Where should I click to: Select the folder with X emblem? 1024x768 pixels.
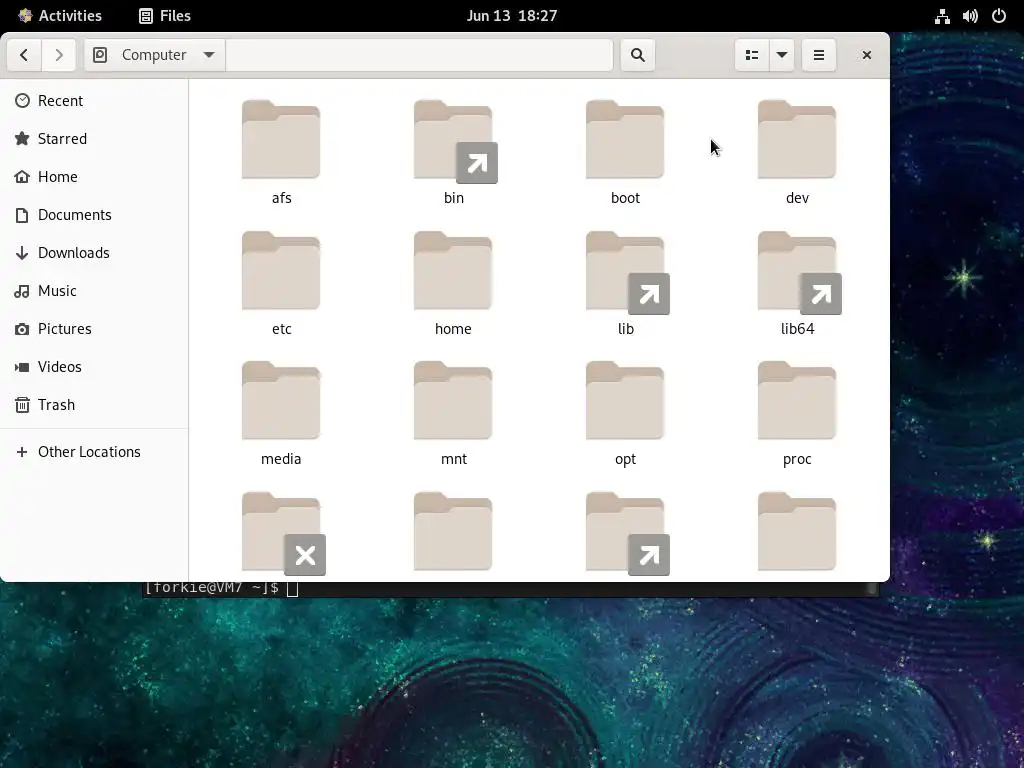tap(281, 532)
